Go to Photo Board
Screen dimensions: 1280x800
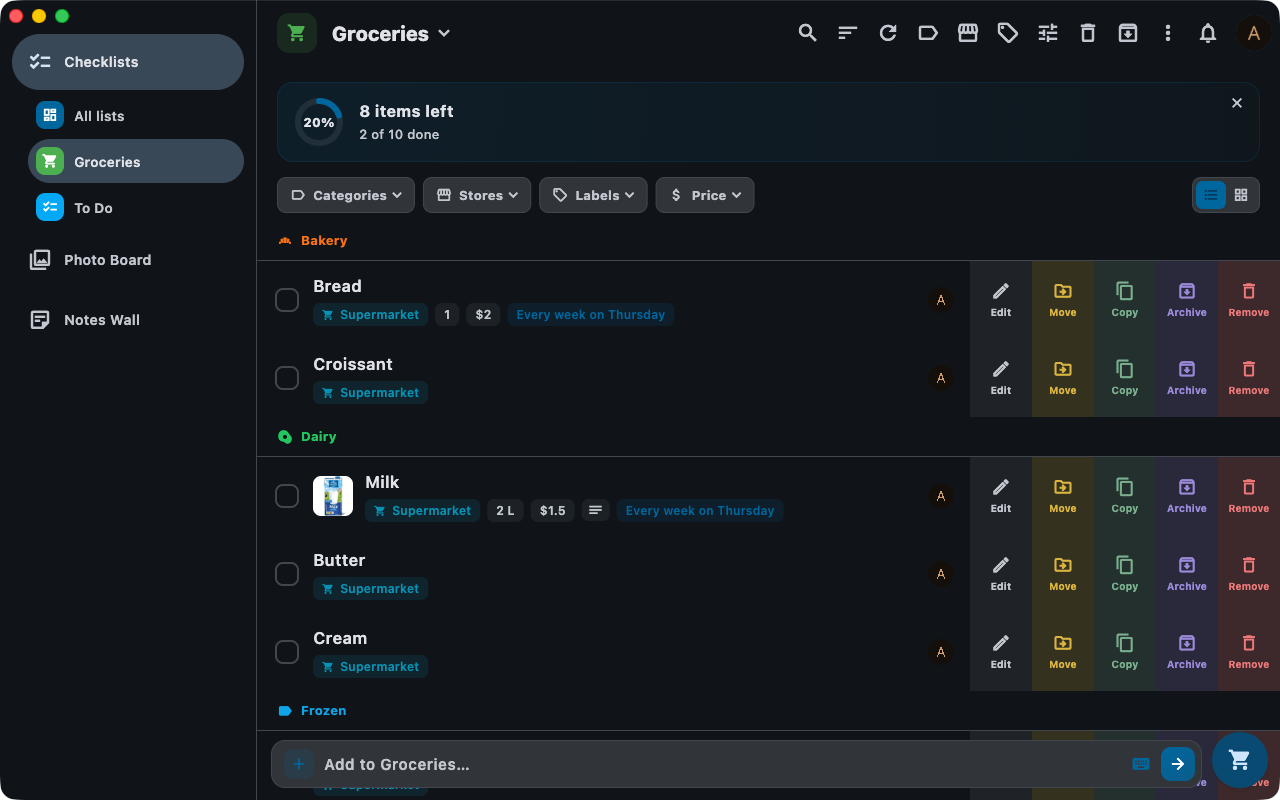tap(128, 260)
